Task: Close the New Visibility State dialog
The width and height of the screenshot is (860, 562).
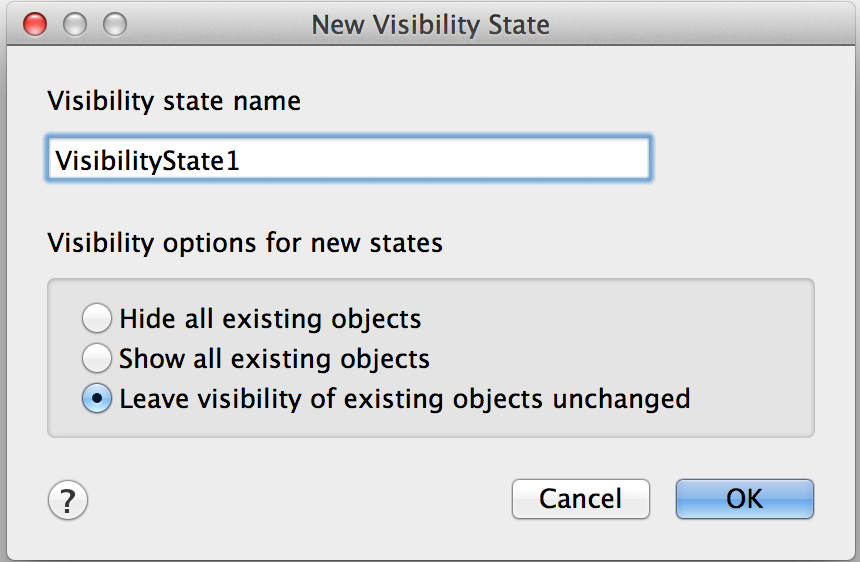Action: tap(35, 23)
